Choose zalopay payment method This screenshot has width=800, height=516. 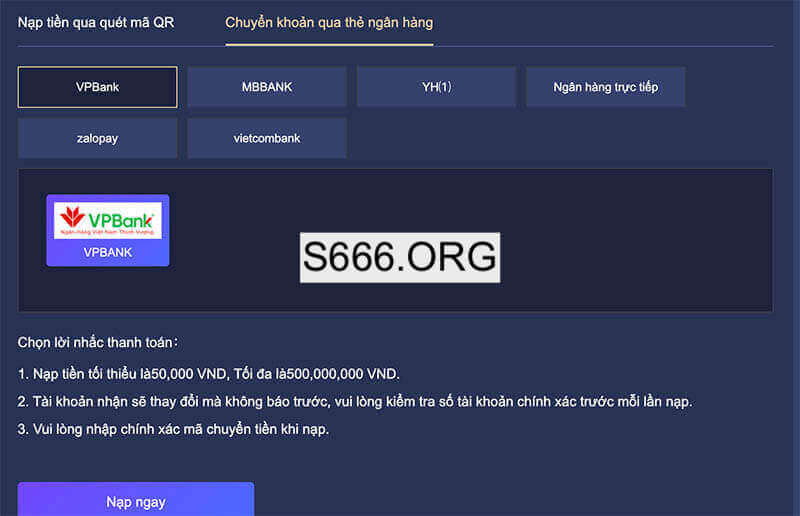click(97, 138)
